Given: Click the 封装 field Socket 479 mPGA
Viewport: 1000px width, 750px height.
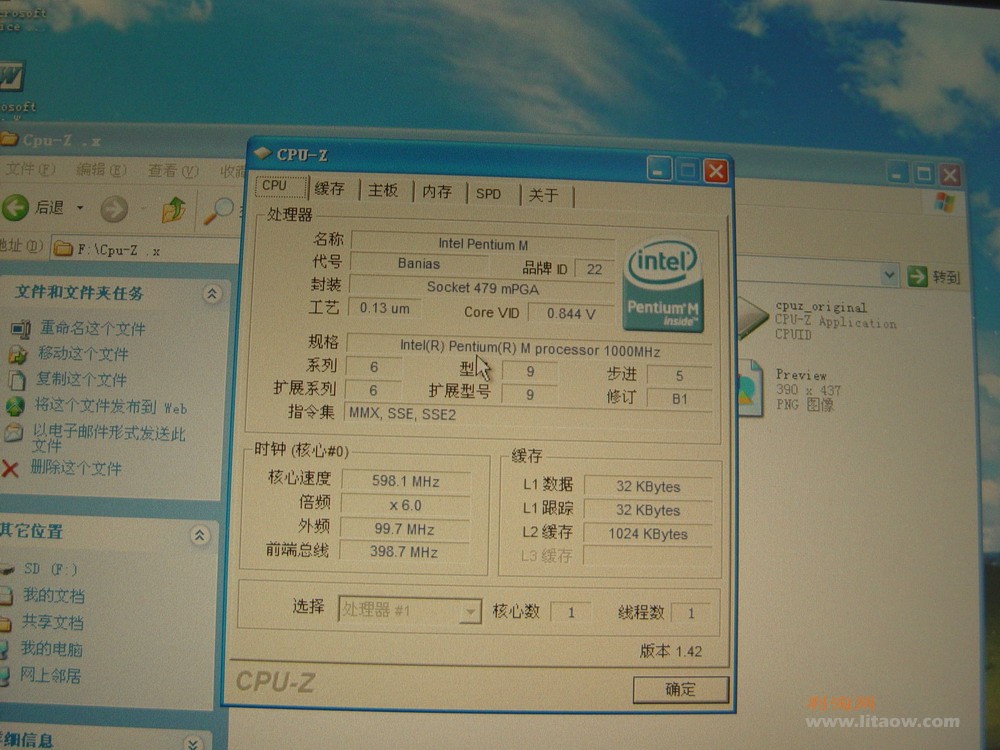Looking at the screenshot, I should pyautogui.click(x=483, y=288).
